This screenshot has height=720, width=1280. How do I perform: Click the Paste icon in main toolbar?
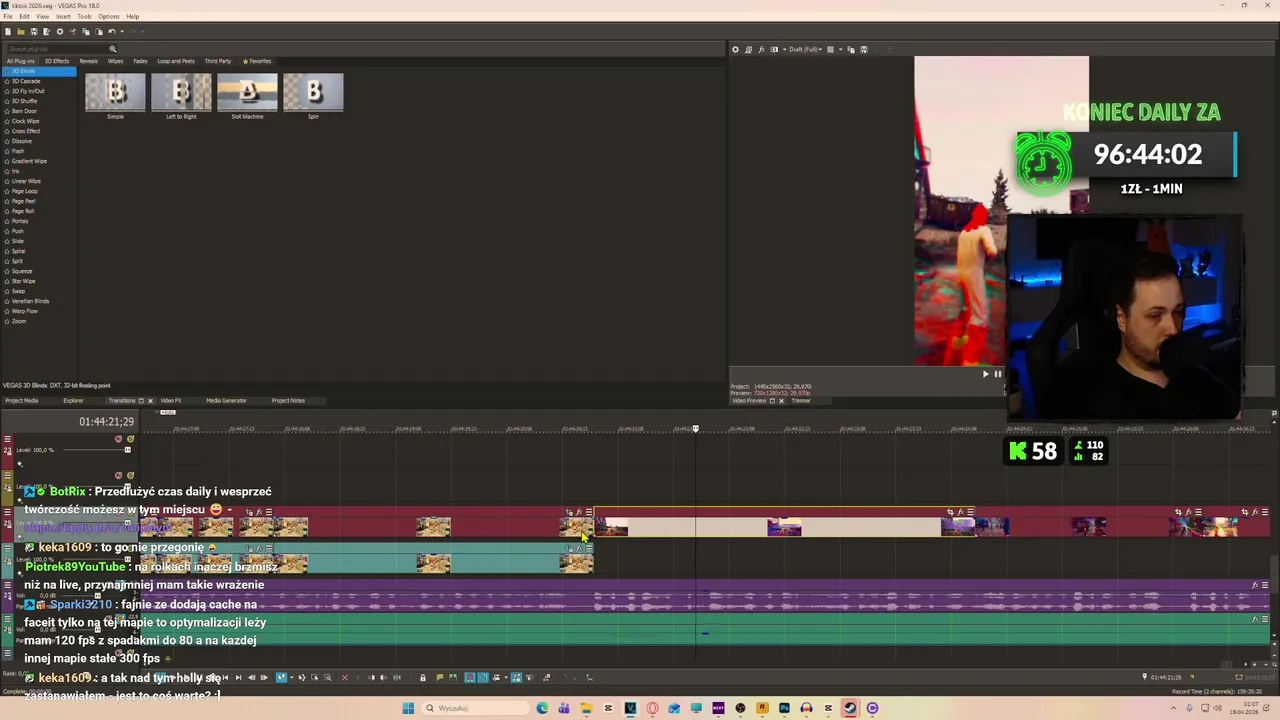(98, 31)
